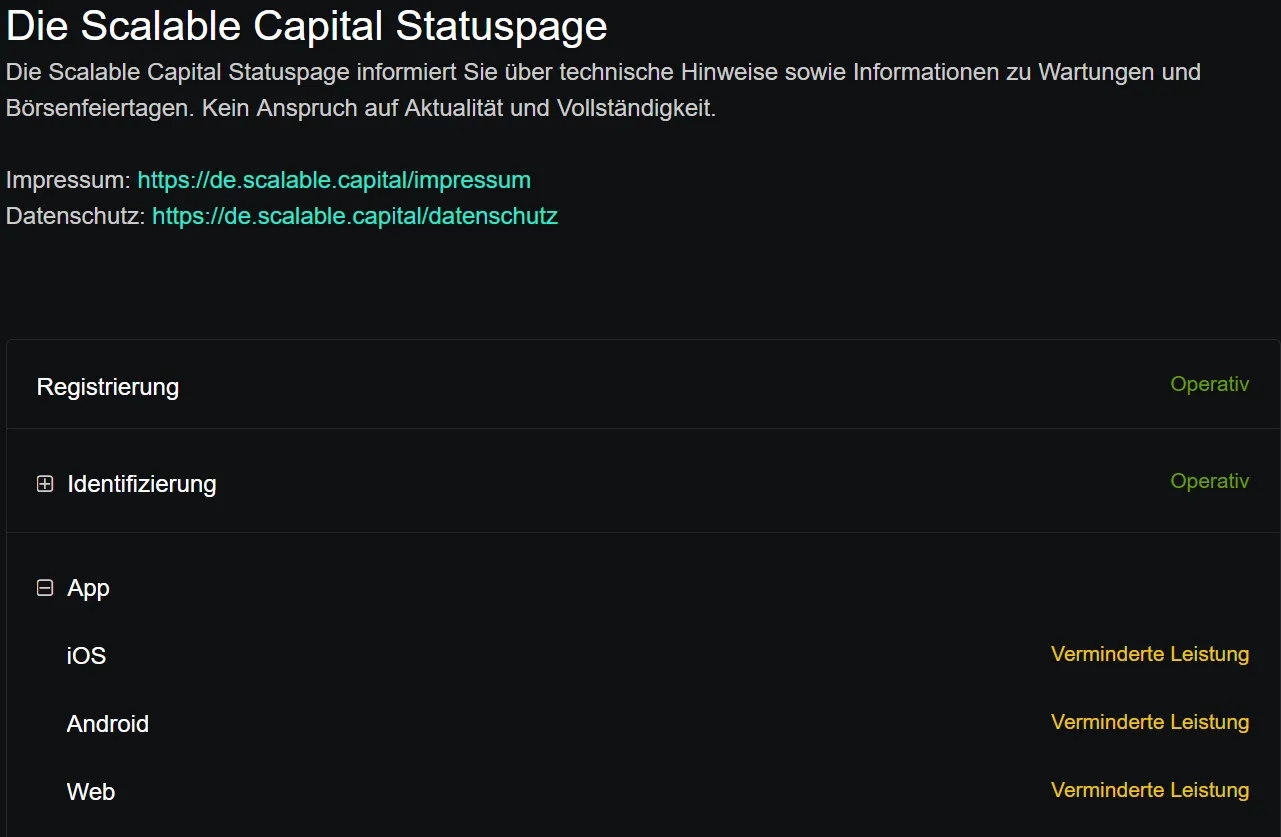Viewport: 1281px width, 837px height.
Task: Click the Operativ status for Registrierung
Action: click(x=1209, y=384)
